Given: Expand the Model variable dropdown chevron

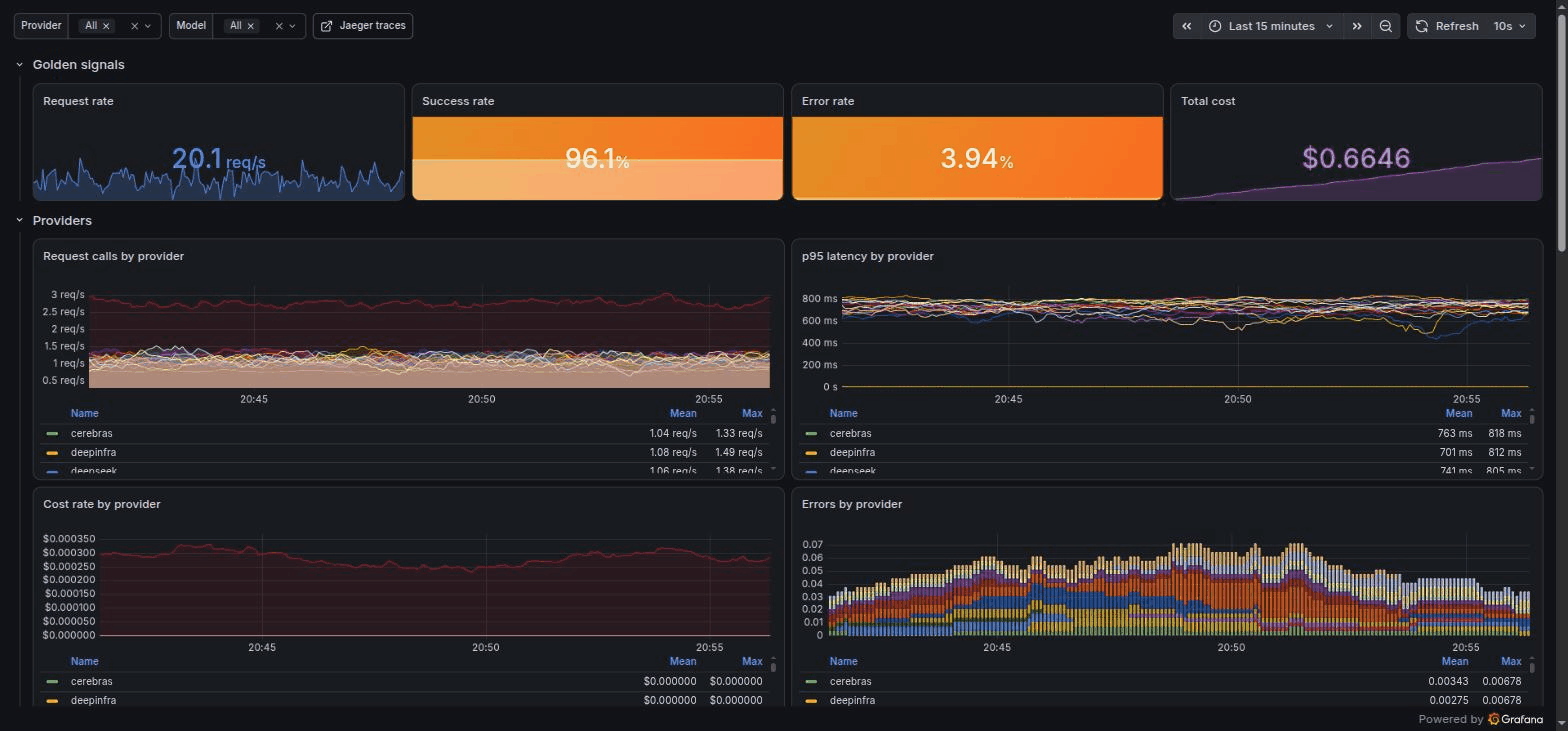Looking at the screenshot, I should [x=292, y=26].
